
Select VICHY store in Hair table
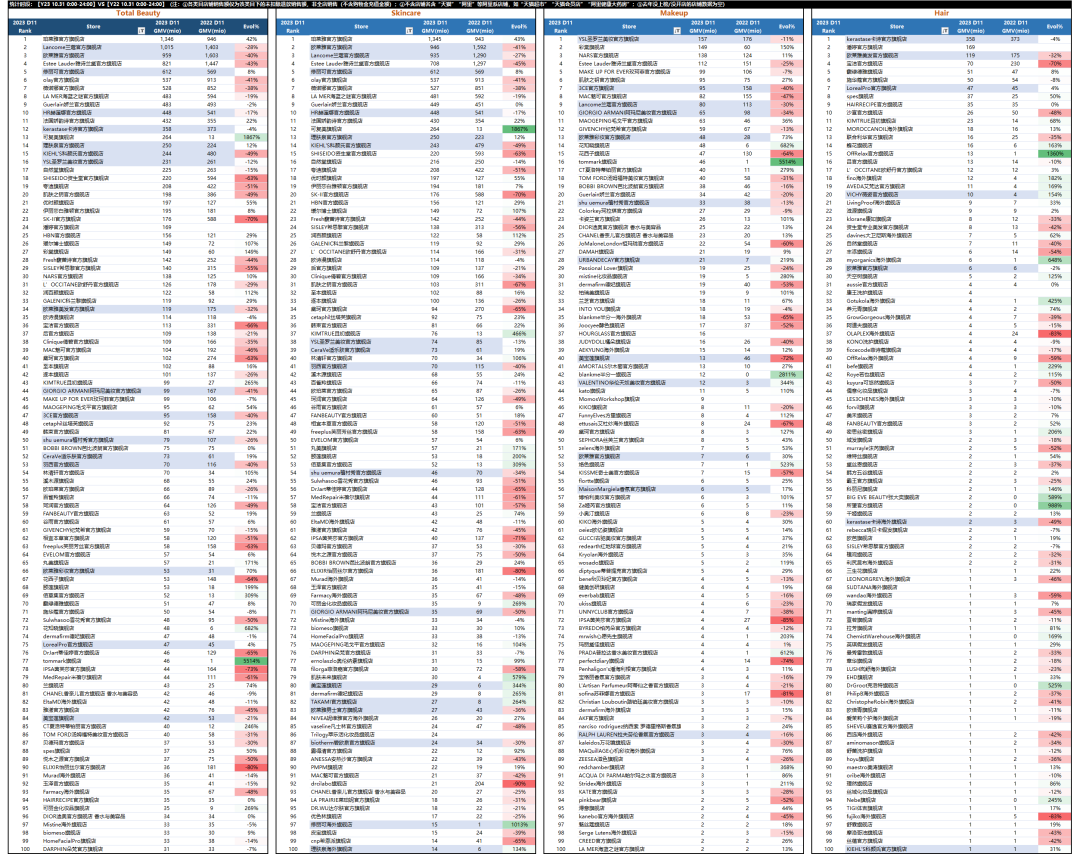[872, 194]
